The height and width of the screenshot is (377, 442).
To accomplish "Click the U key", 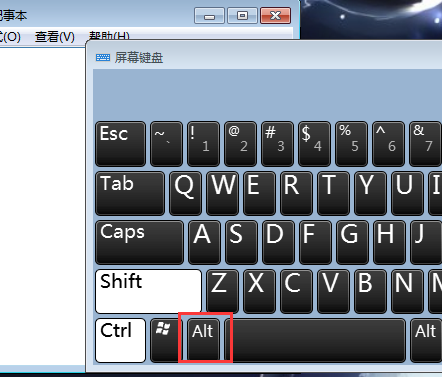I will coord(407,193).
